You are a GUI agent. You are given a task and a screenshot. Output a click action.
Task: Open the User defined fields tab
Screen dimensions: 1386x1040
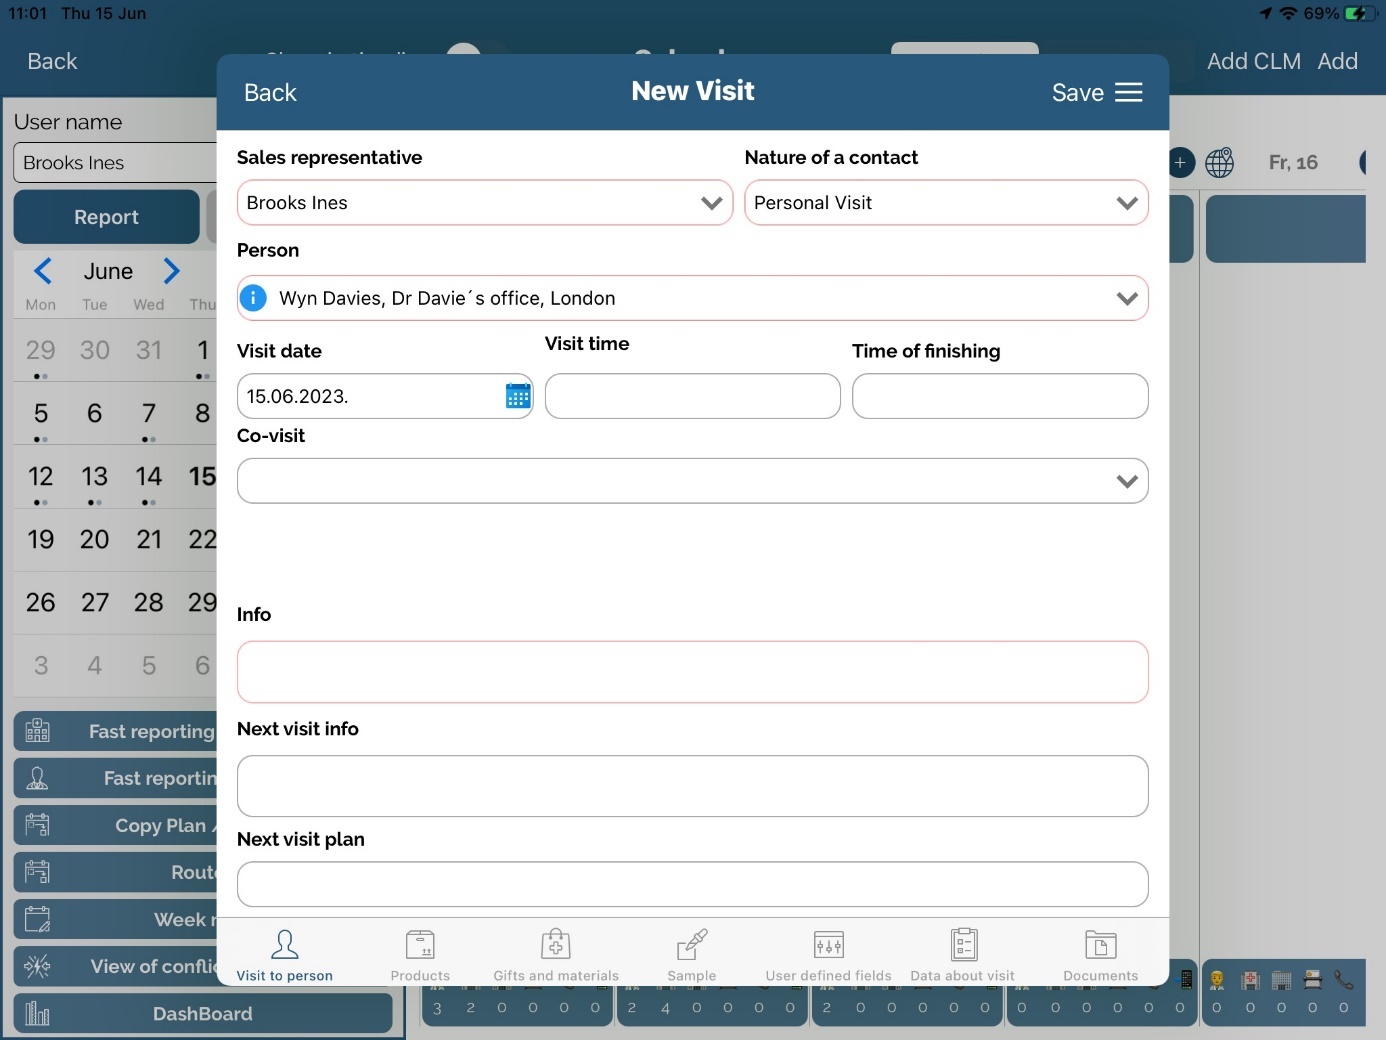[x=828, y=955]
